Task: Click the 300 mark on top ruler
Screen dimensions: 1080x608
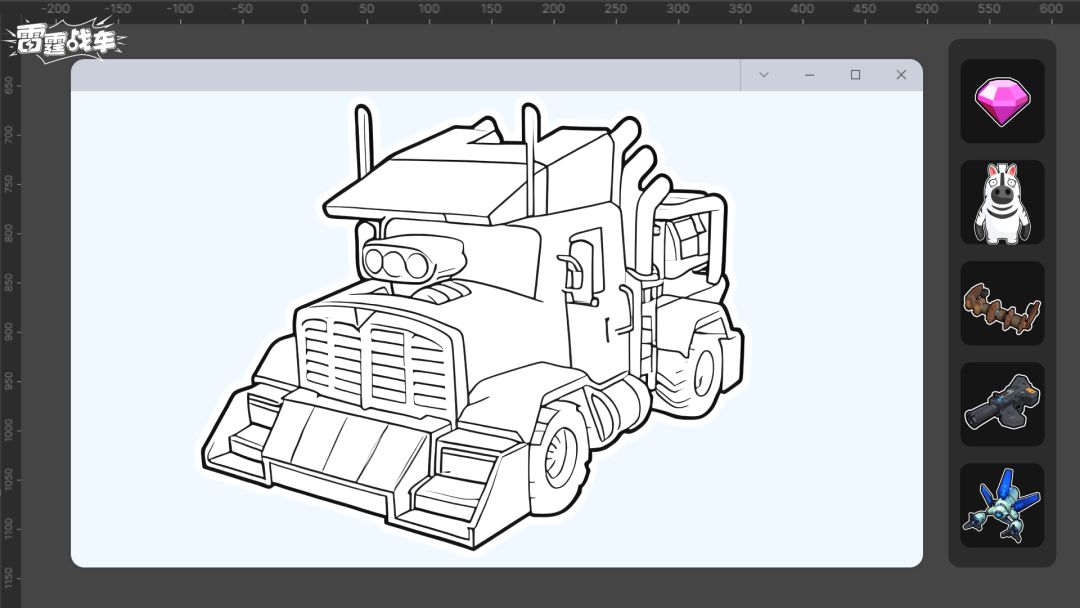Action: (678, 10)
